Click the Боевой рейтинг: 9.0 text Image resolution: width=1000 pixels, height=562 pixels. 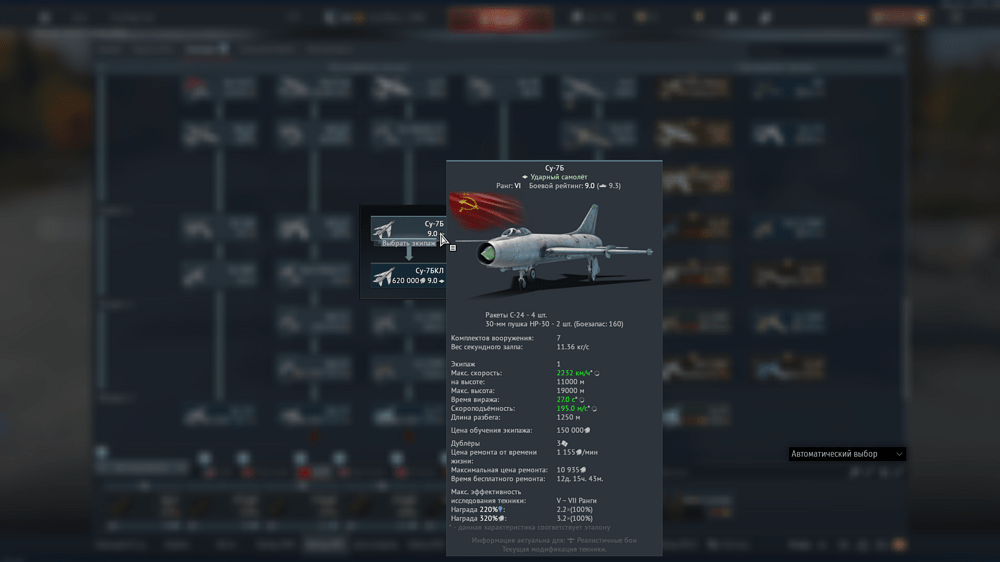tap(561, 186)
